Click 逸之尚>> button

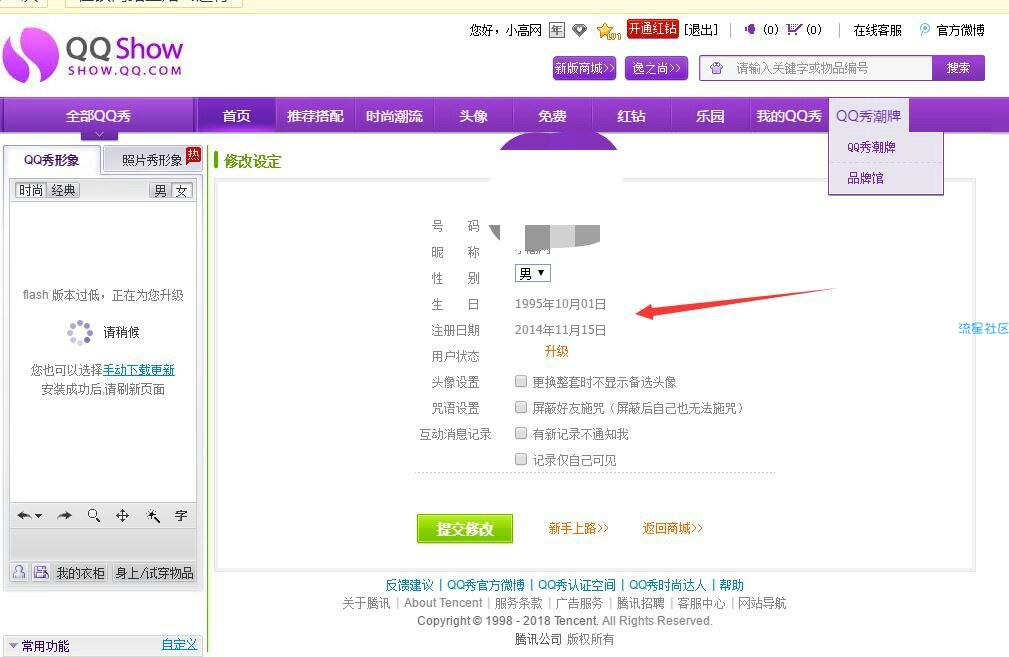pyautogui.click(x=656, y=68)
